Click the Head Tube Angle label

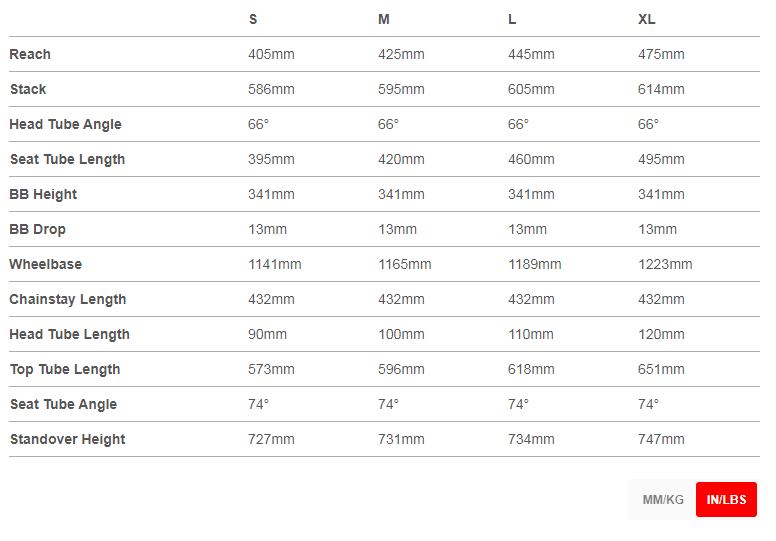tap(65, 124)
